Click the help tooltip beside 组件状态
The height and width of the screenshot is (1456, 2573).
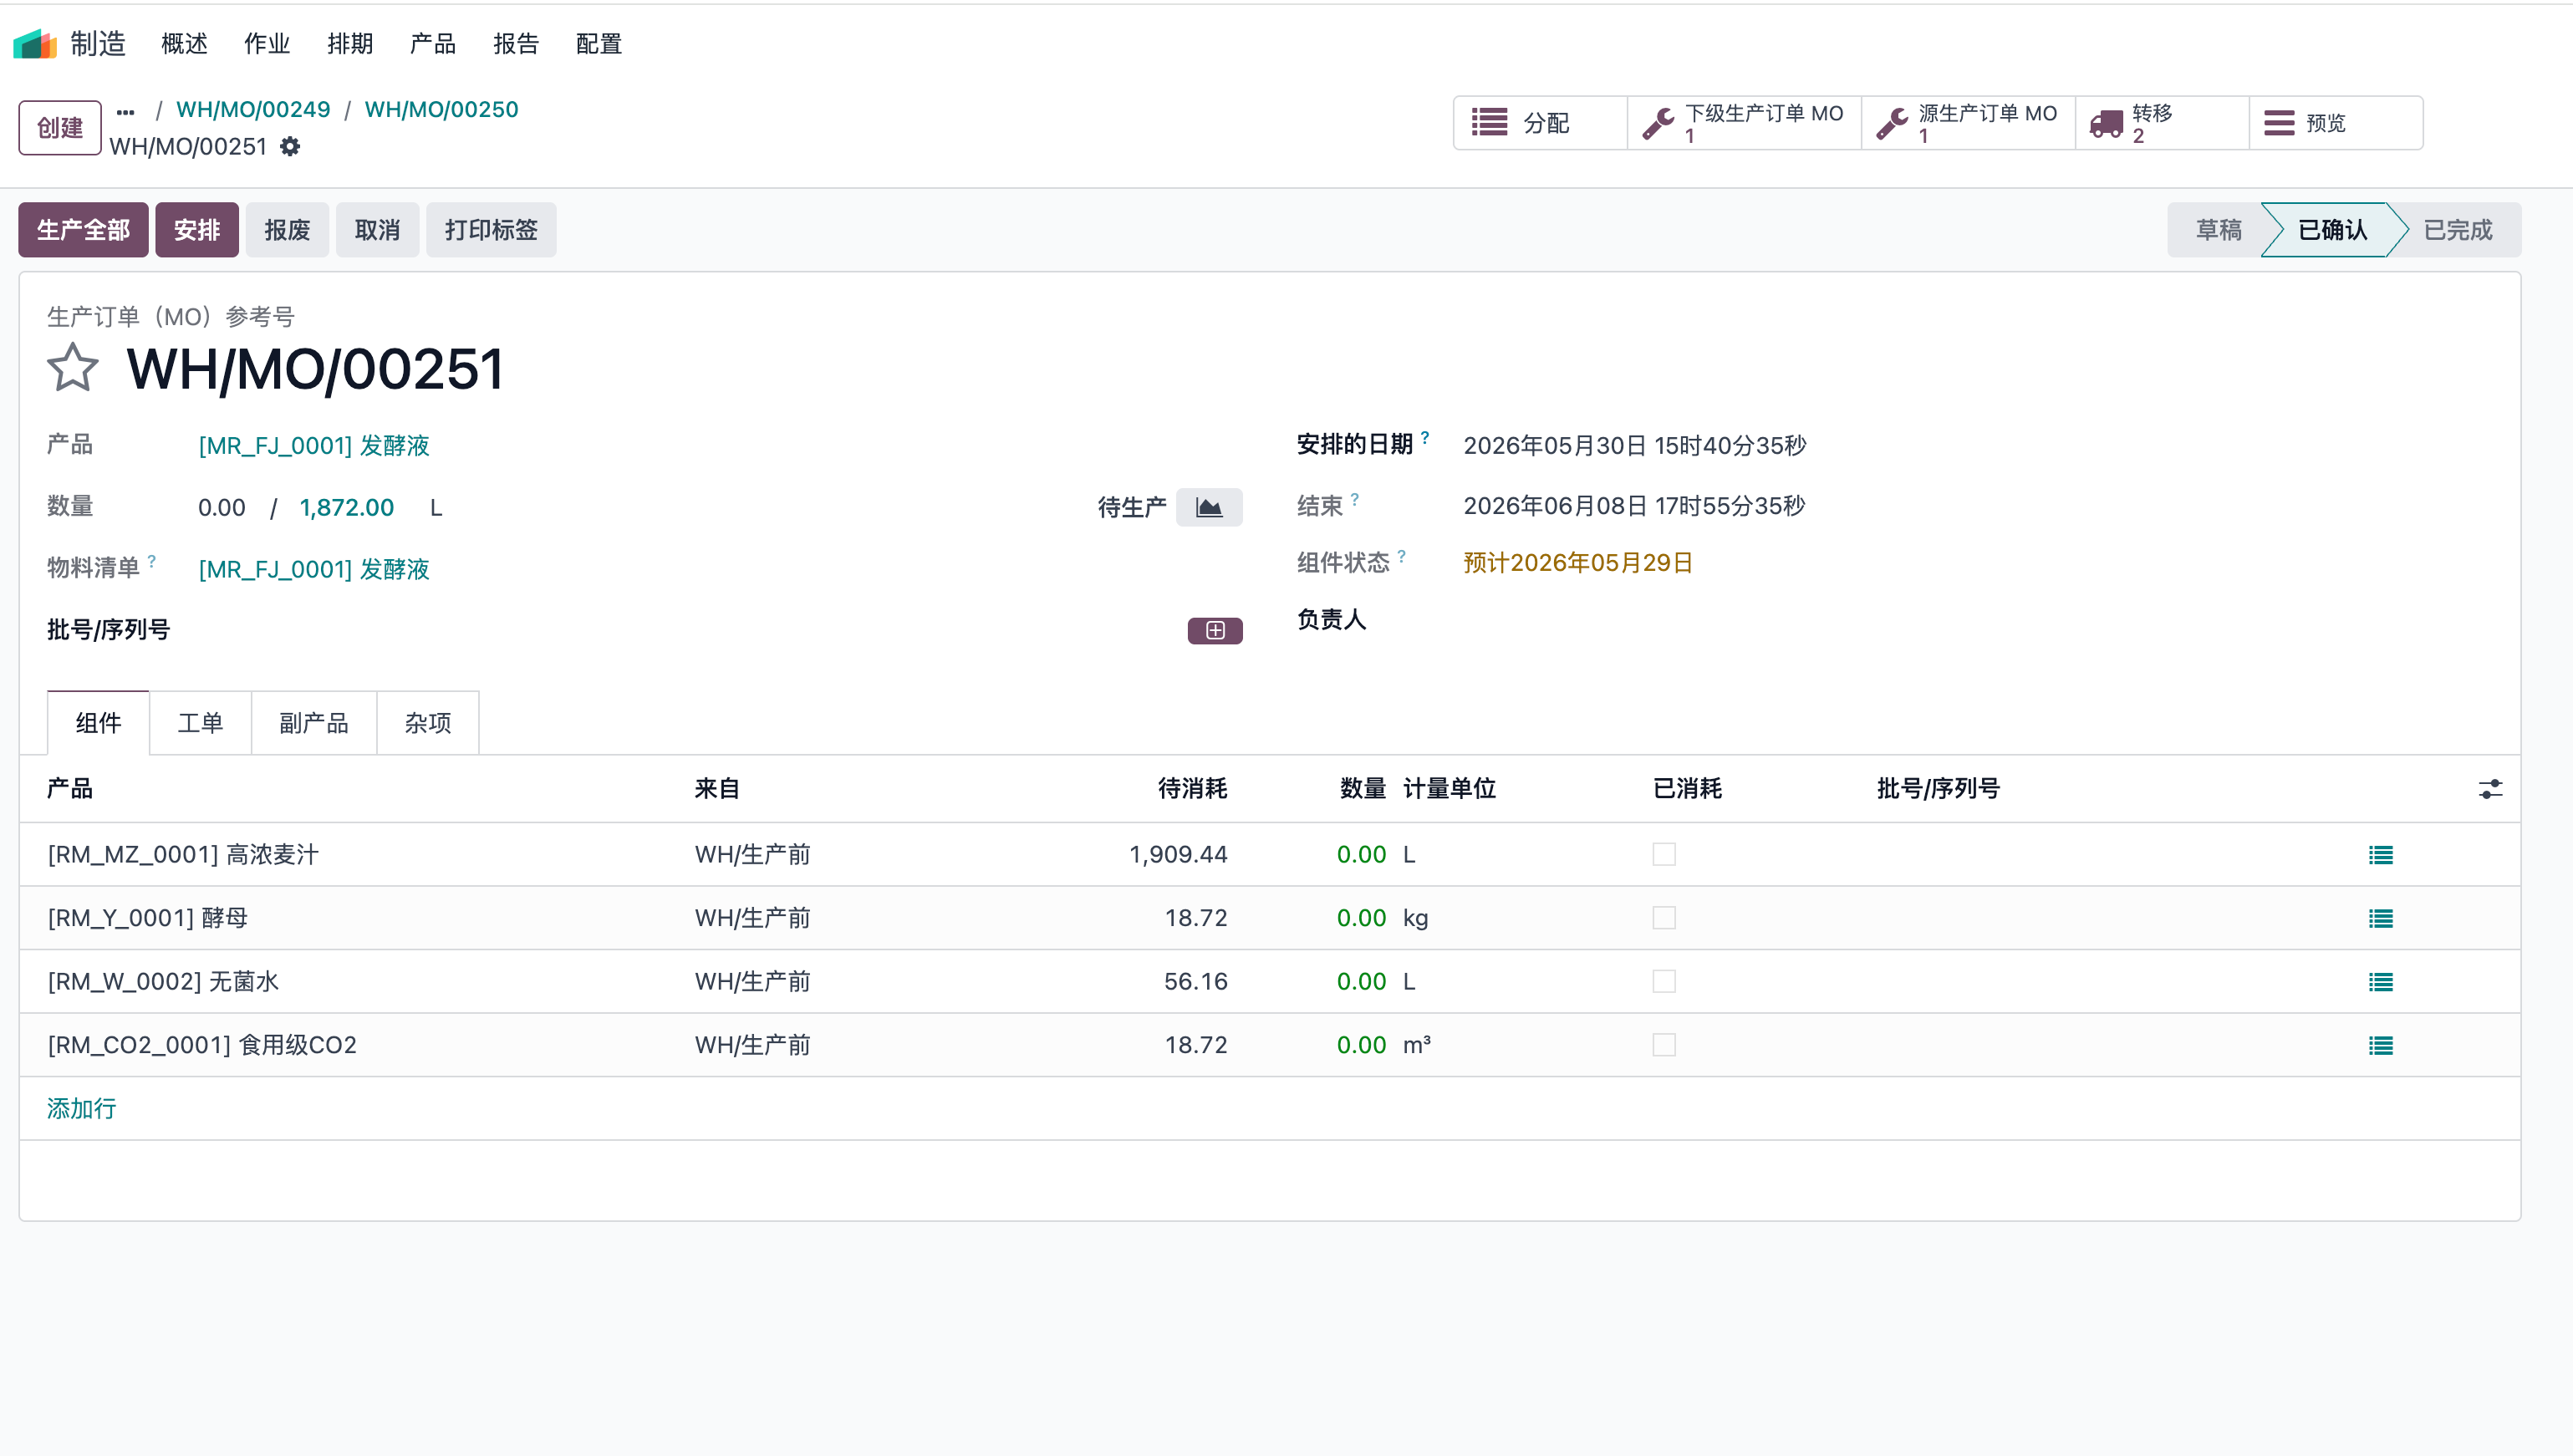pyautogui.click(x=1402, y=556)
